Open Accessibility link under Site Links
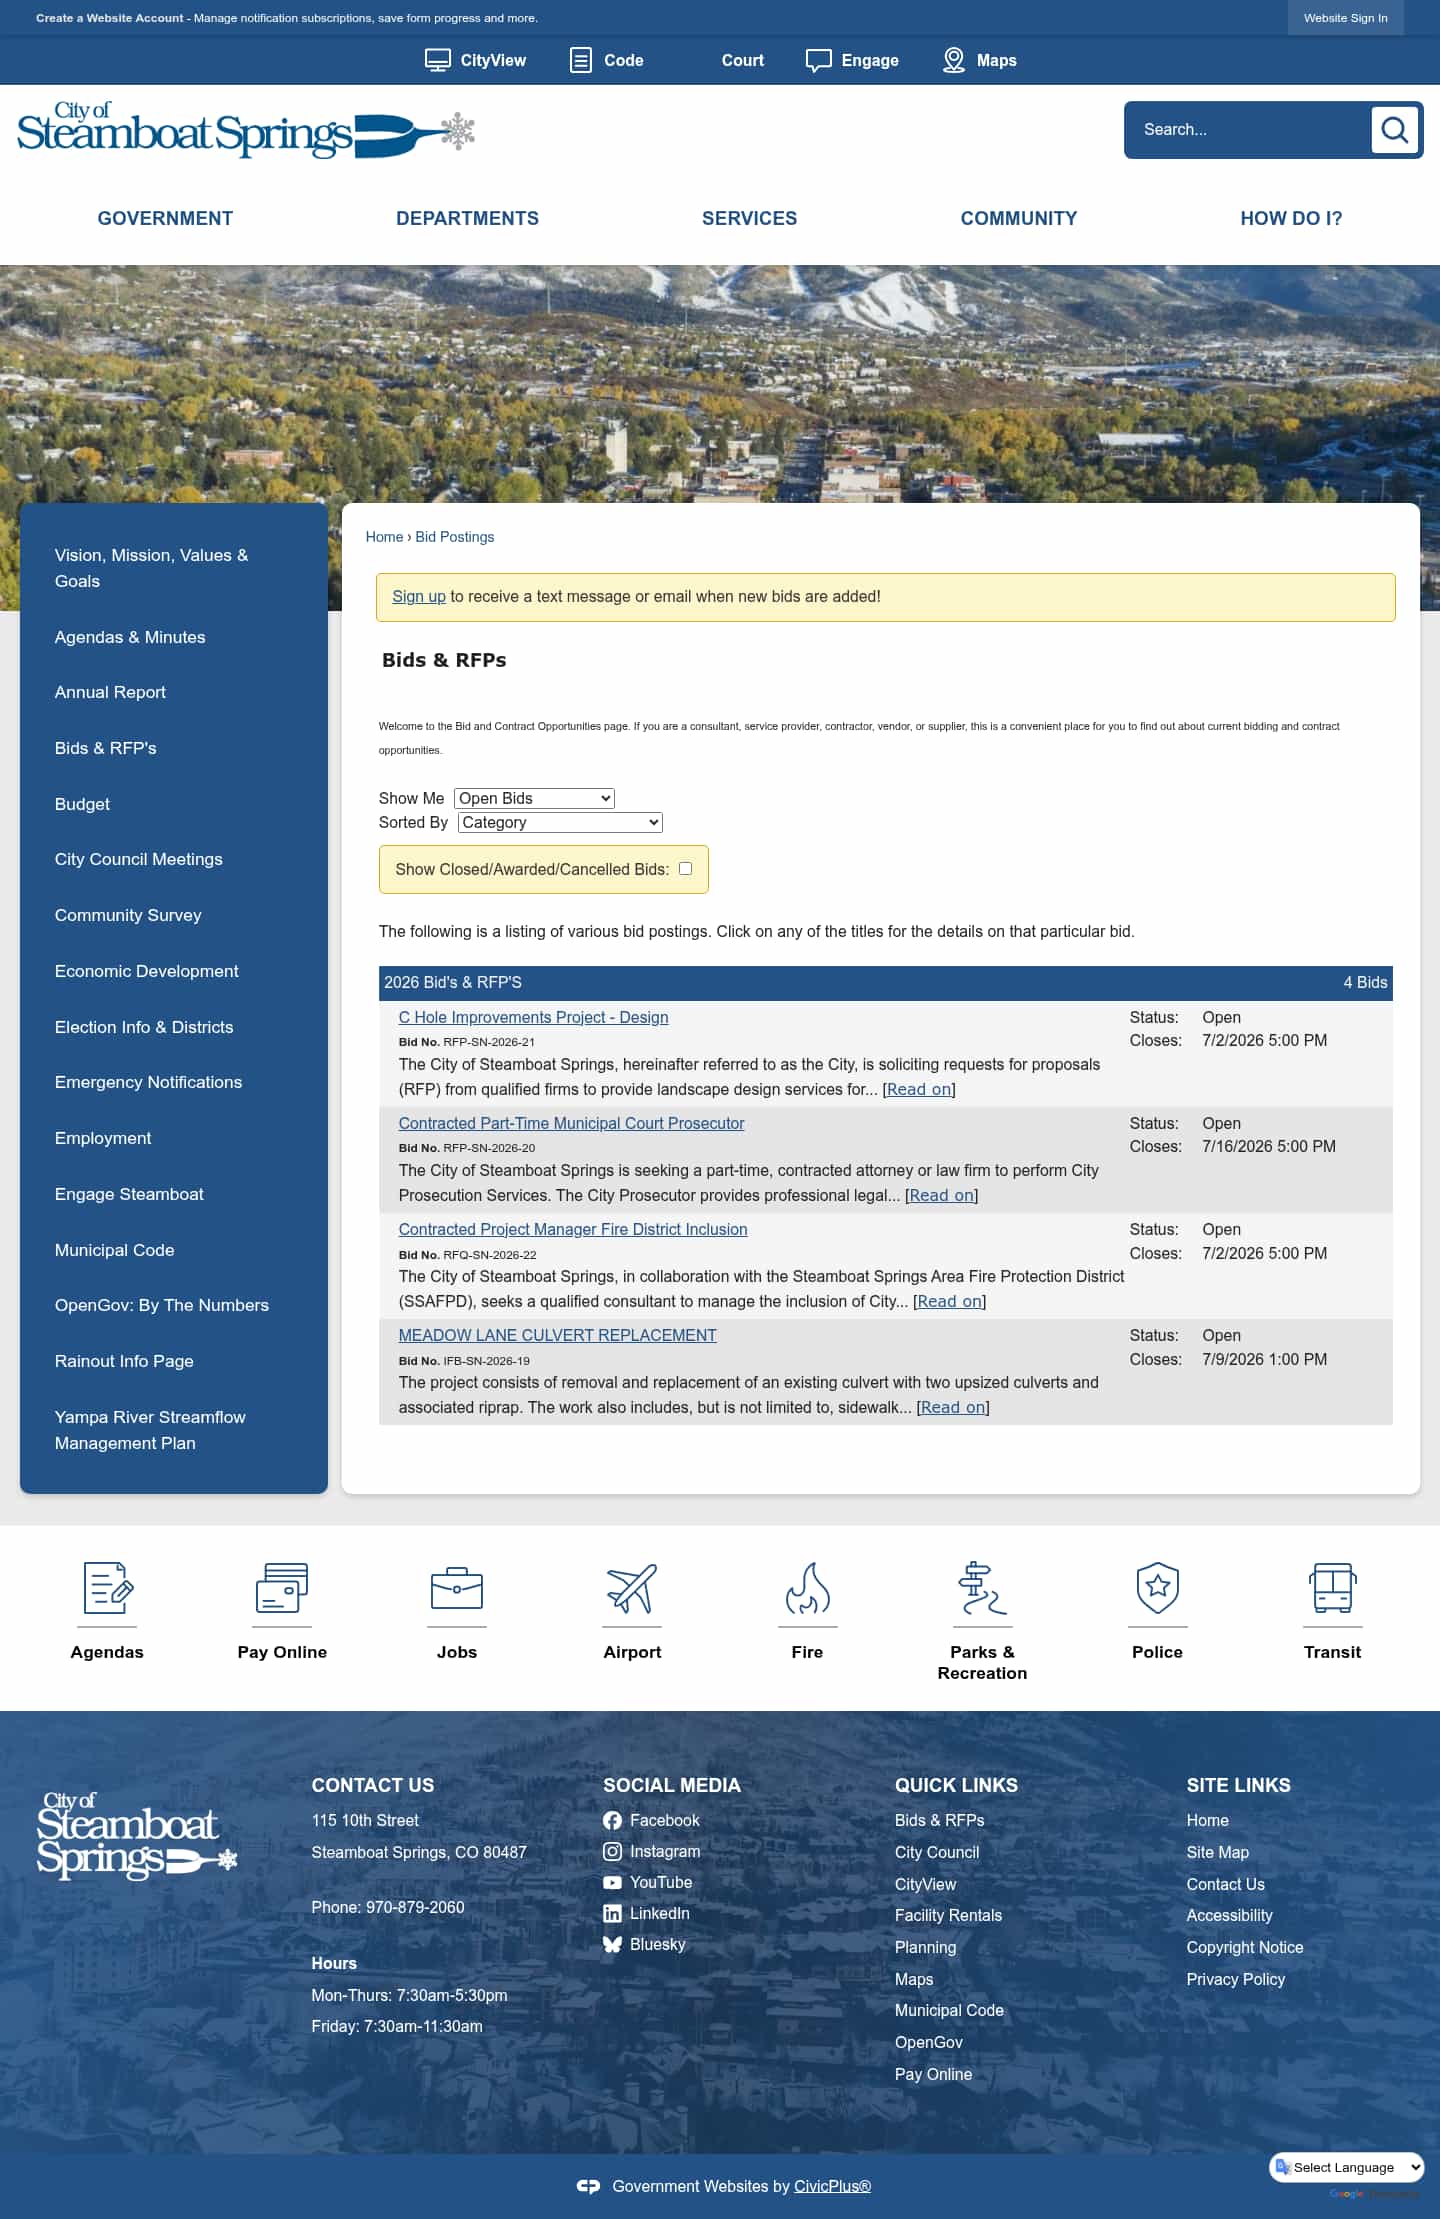Image resolution: width=1440 pixels, height=2219 pixels. tap(1229, 1915)
